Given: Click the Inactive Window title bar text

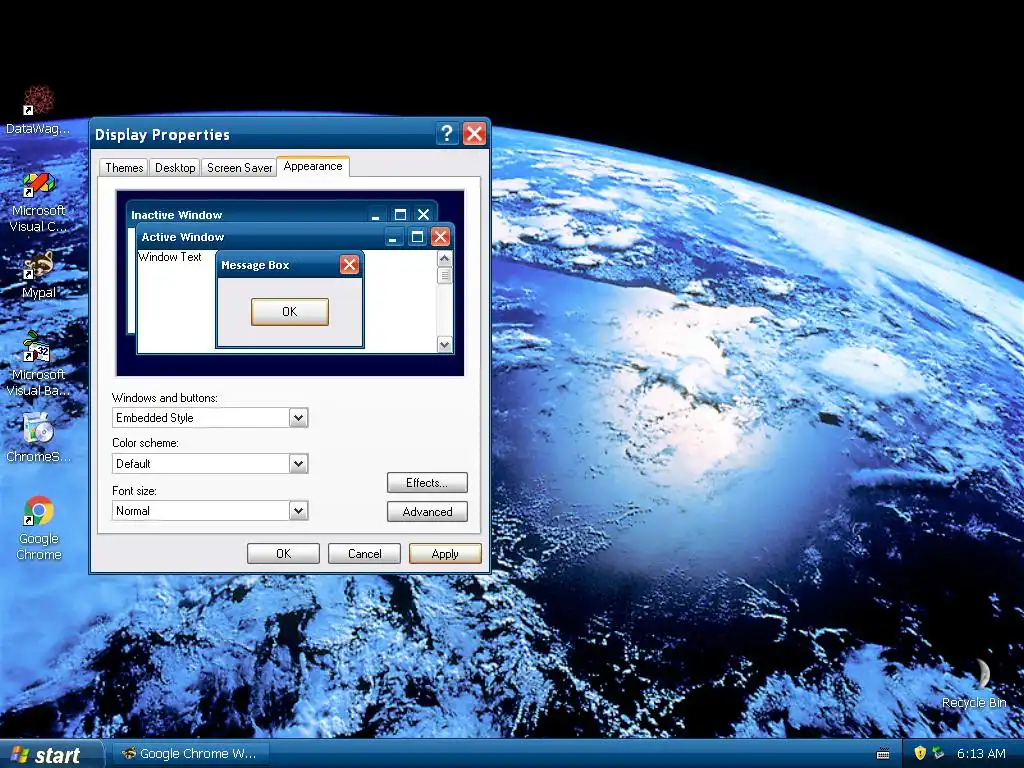Looking at the screenshot, I should pos(176,215).
